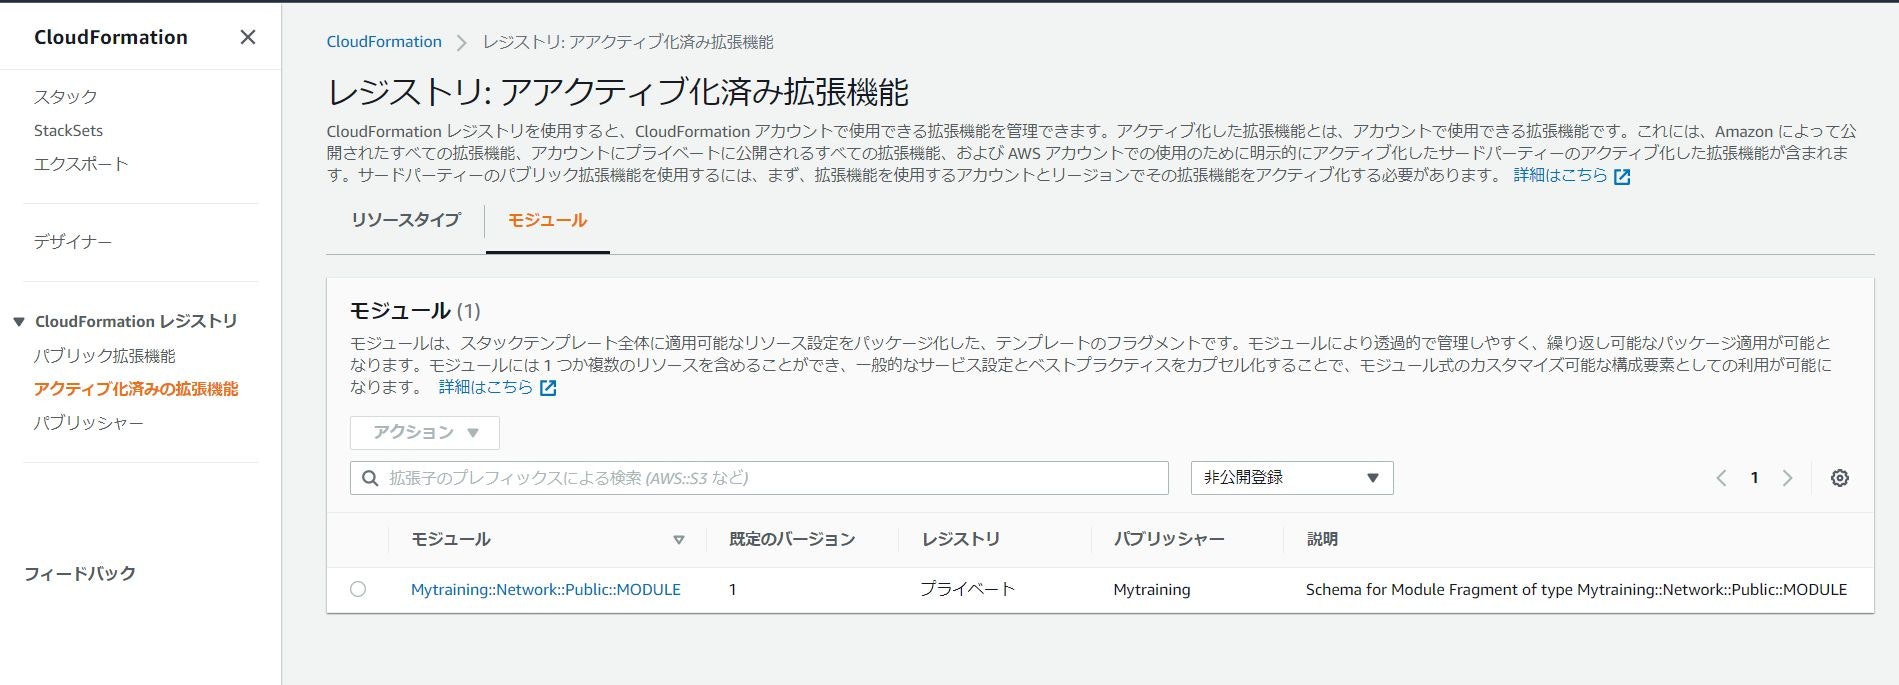
Task: Collapse the CloudFormation レジストリ section
Action: point(18,321)
